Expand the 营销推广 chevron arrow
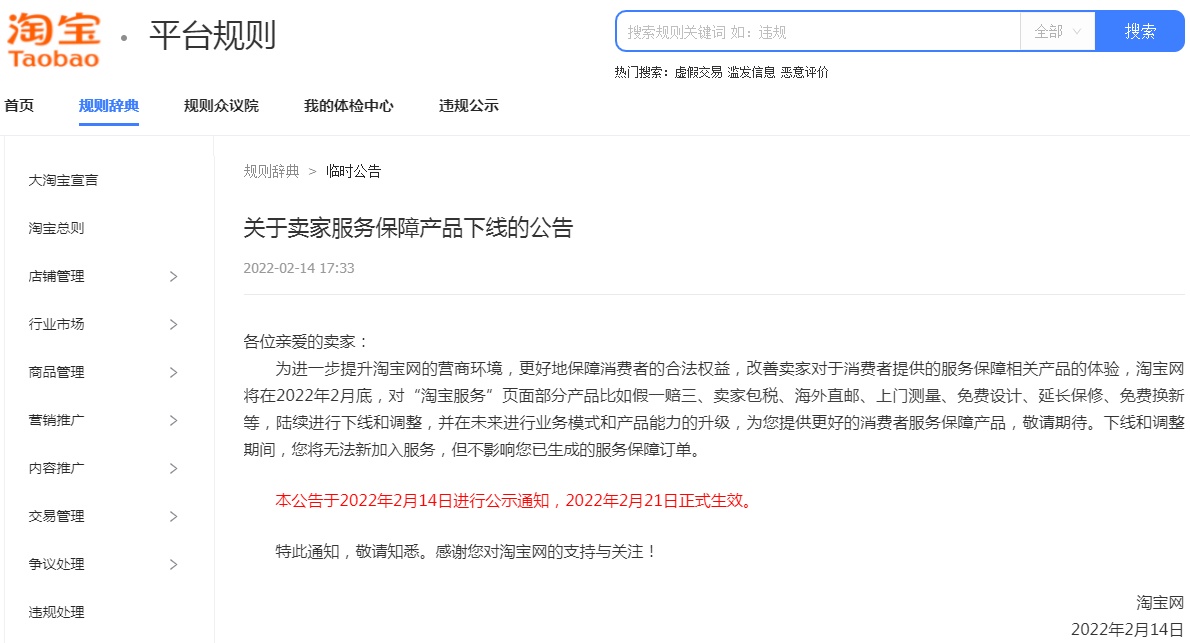 [174, 421]
